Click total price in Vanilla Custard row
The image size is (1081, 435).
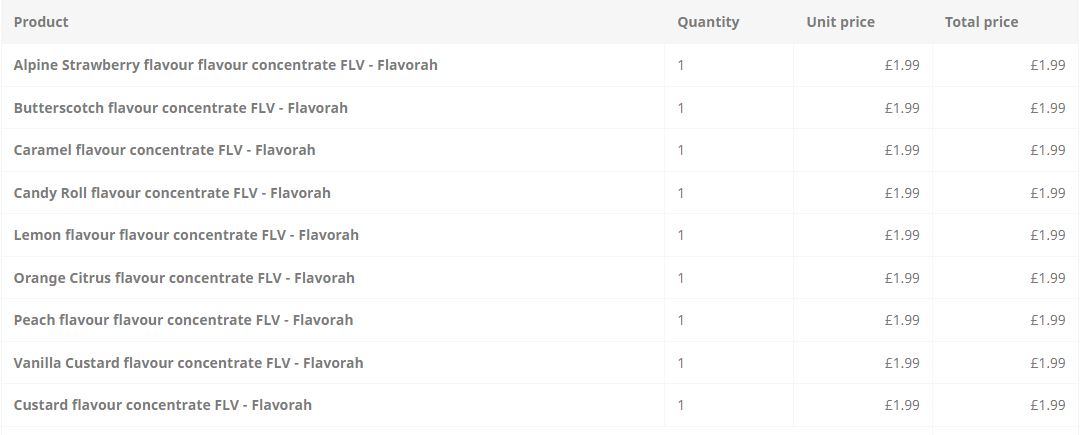coord(1048,363)
